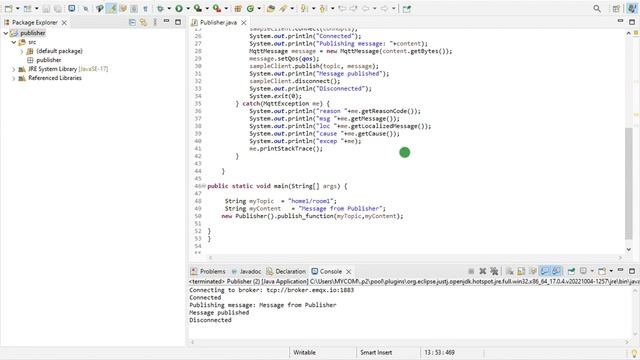Viewport: 640px width, 360px height.
Task: Click the Coverage launch icon
Action: pyautogui.click(x=198, y=9)
